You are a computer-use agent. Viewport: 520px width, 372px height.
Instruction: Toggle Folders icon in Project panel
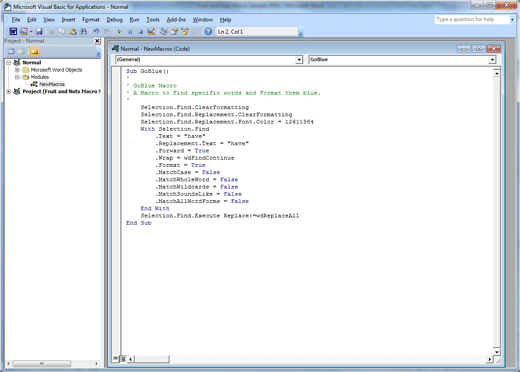pos(34,51)
